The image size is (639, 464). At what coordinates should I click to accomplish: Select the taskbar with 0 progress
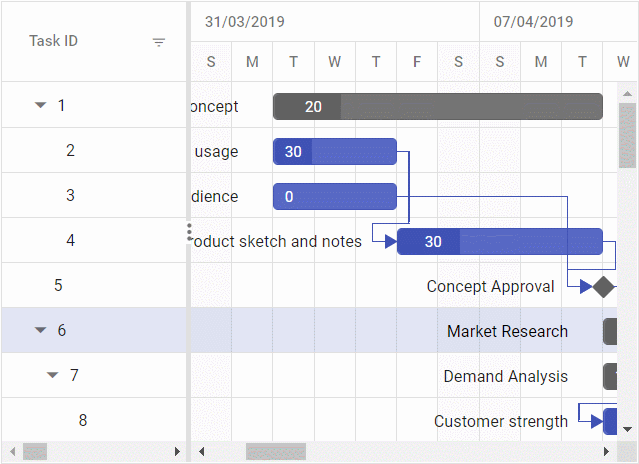pyautogui.click(x=335, y=196)
